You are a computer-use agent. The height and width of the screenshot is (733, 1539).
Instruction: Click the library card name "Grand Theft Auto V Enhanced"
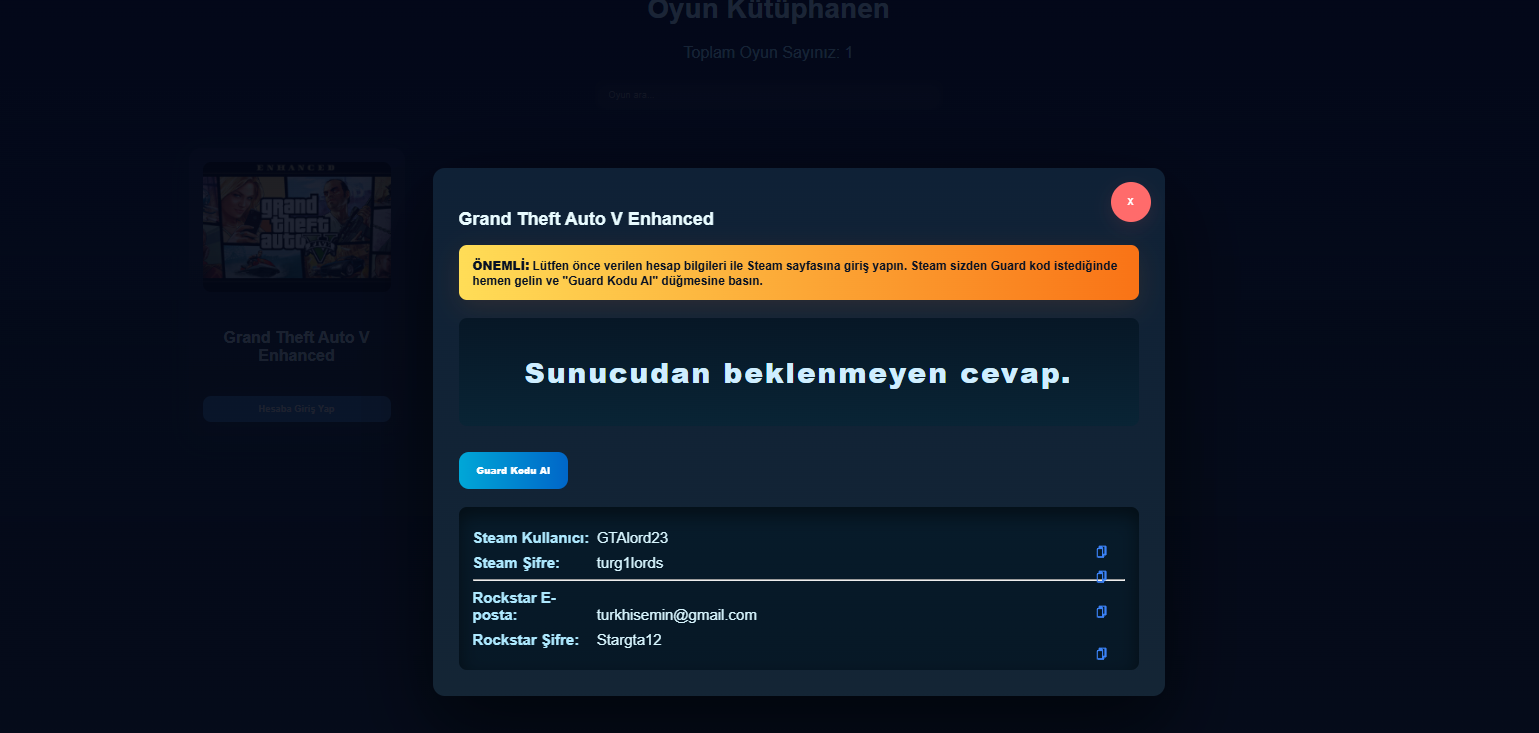click(296, 346)
